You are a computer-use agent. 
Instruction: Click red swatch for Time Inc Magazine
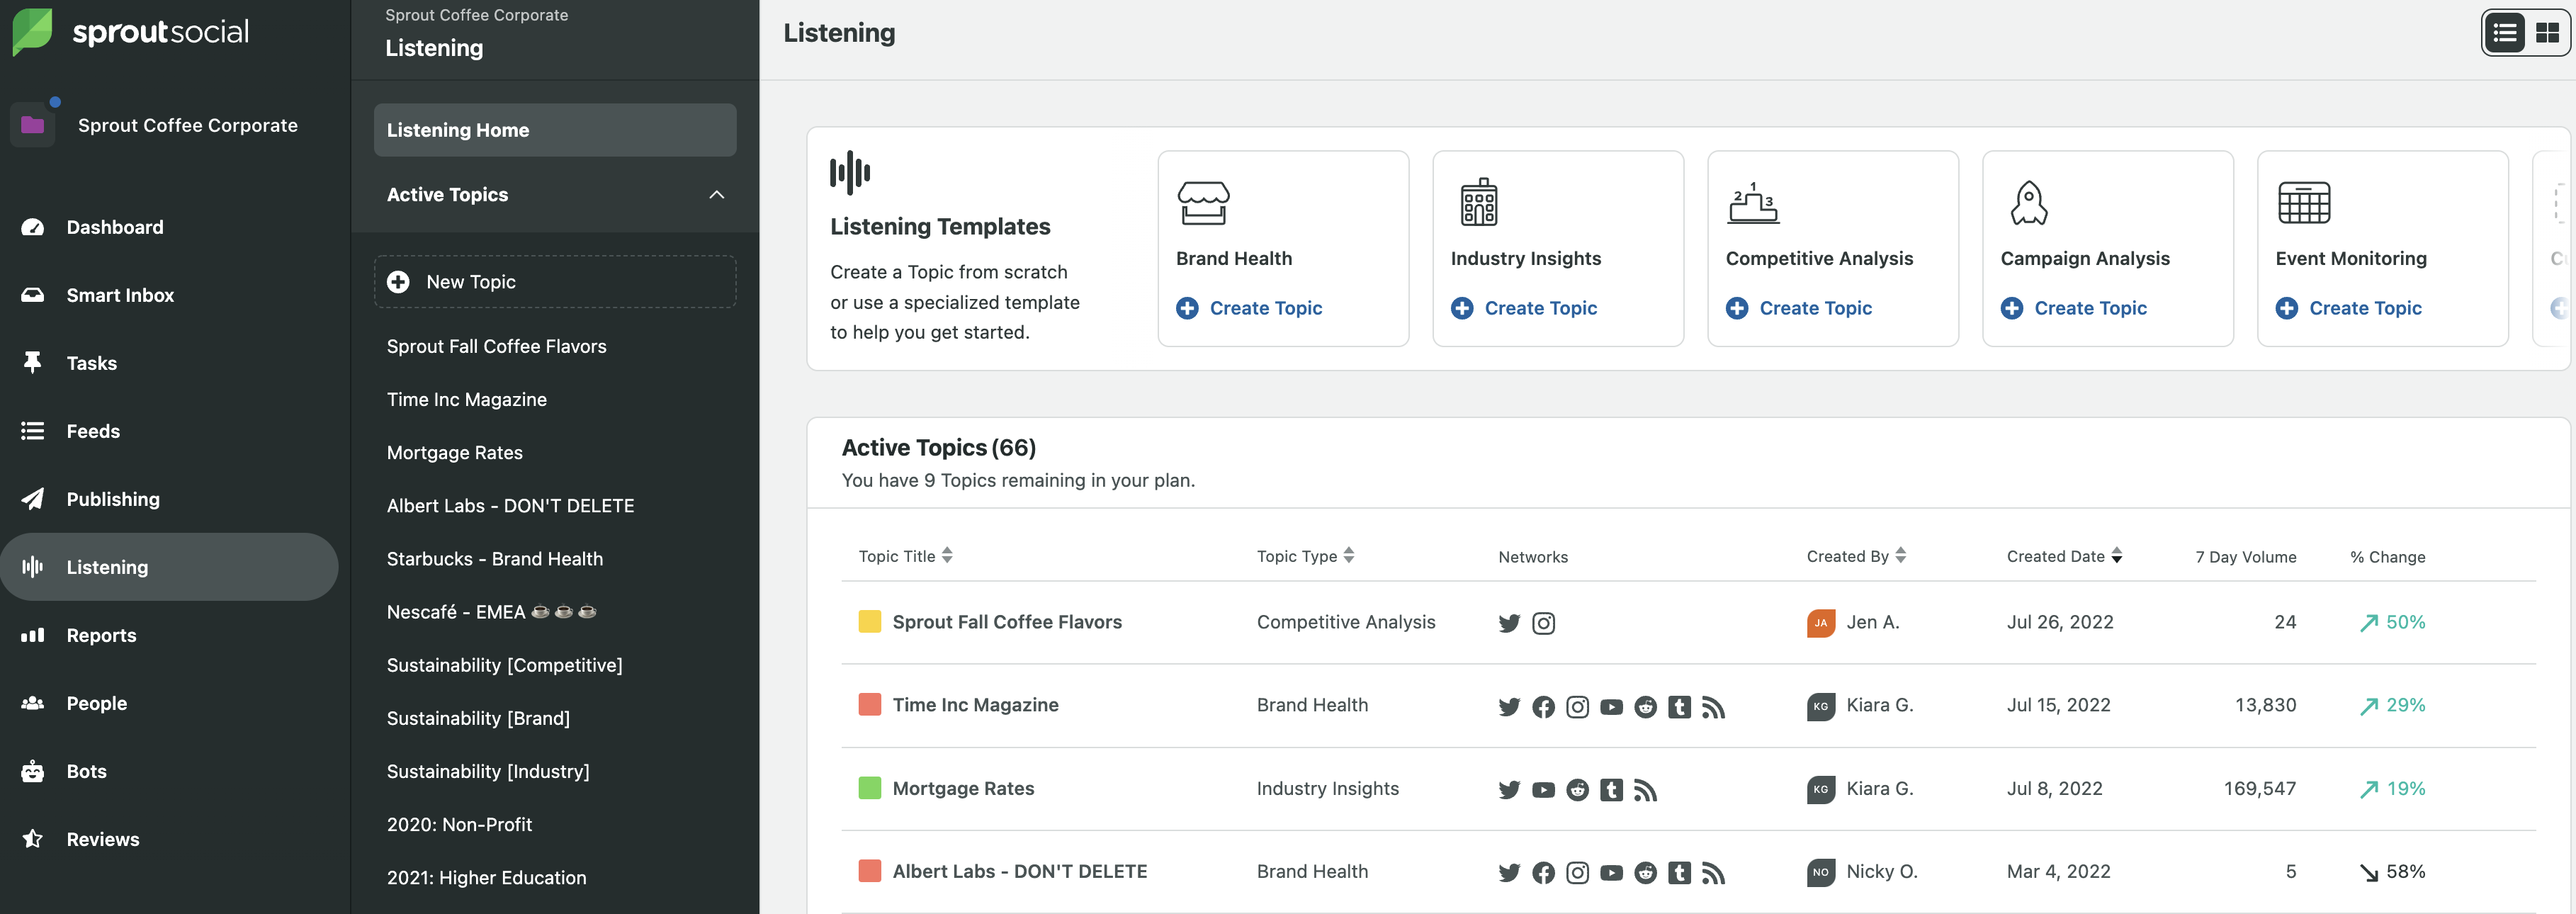click(x=870, y=705)
